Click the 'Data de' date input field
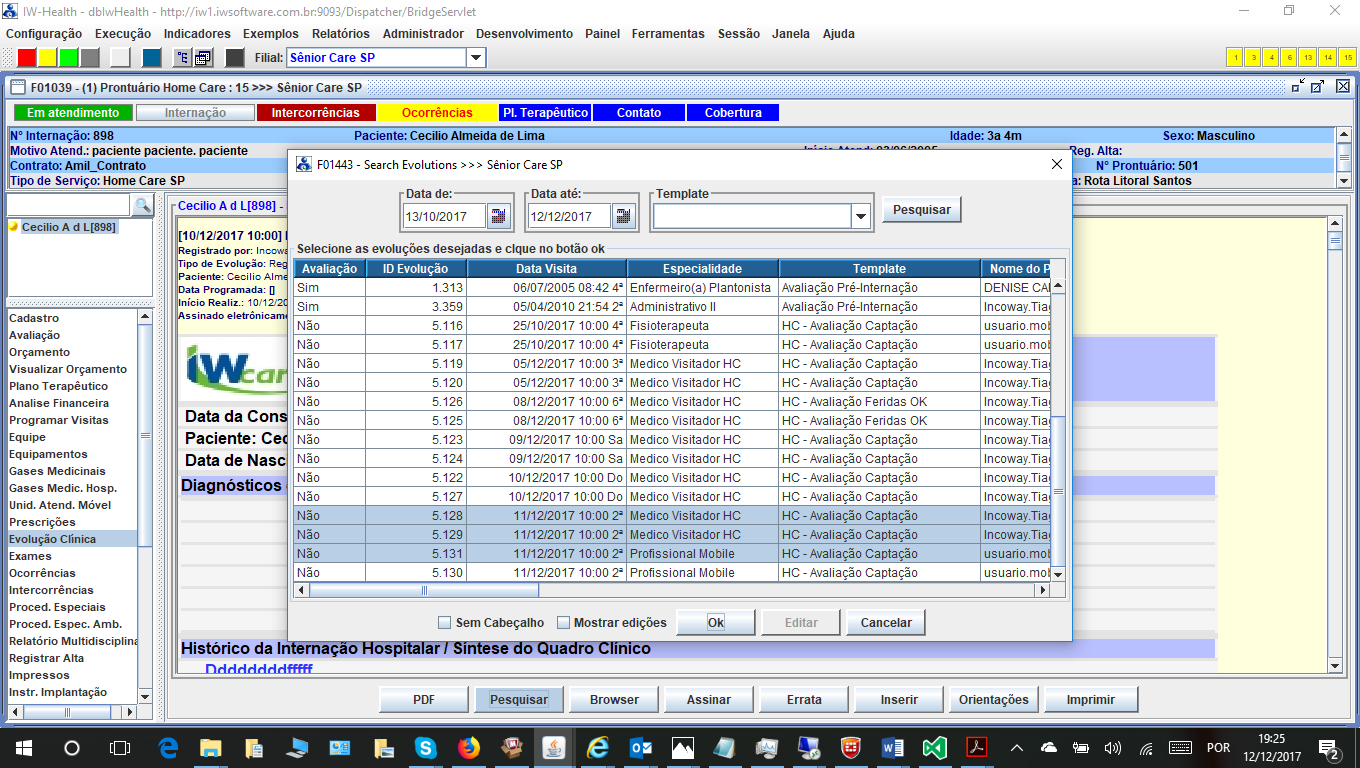Viewport: 1360px width, 768px height. click(444, 216)
